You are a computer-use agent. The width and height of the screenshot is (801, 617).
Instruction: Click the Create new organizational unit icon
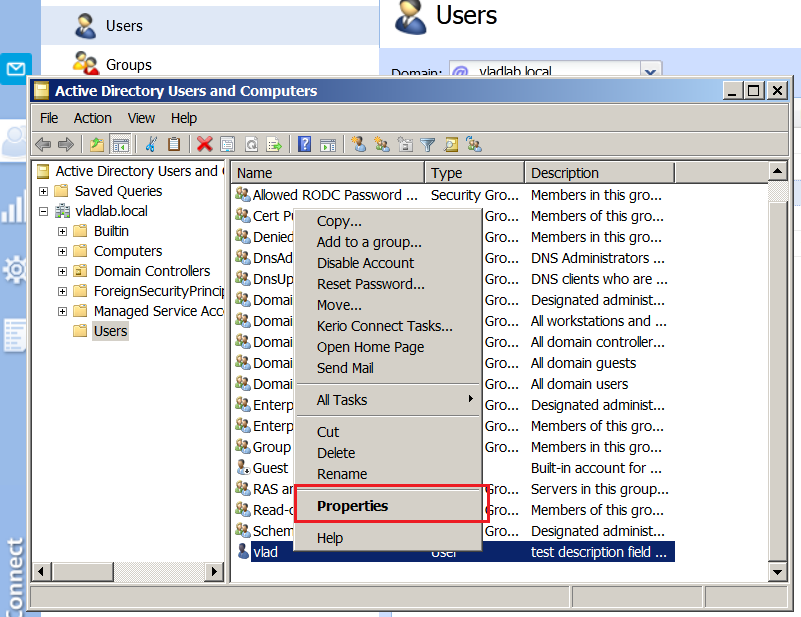point(405,145)
